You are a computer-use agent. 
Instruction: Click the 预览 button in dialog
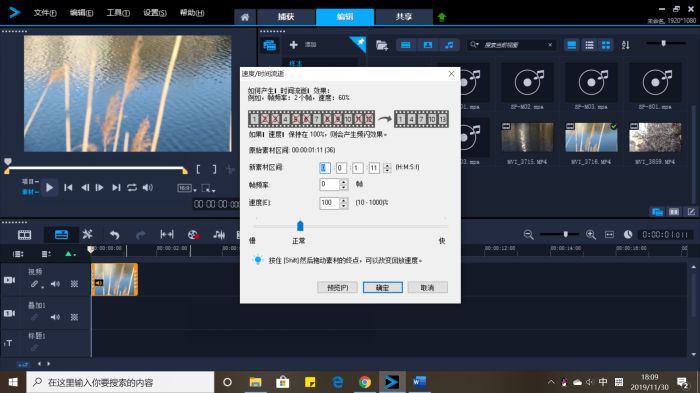point(338,288)
